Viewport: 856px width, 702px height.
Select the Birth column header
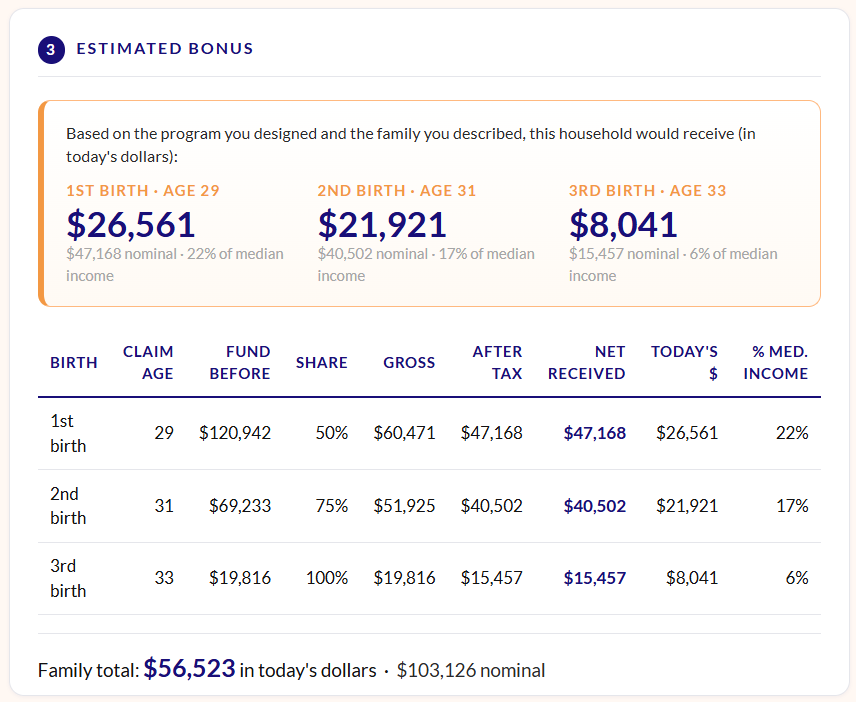[74, 362]
